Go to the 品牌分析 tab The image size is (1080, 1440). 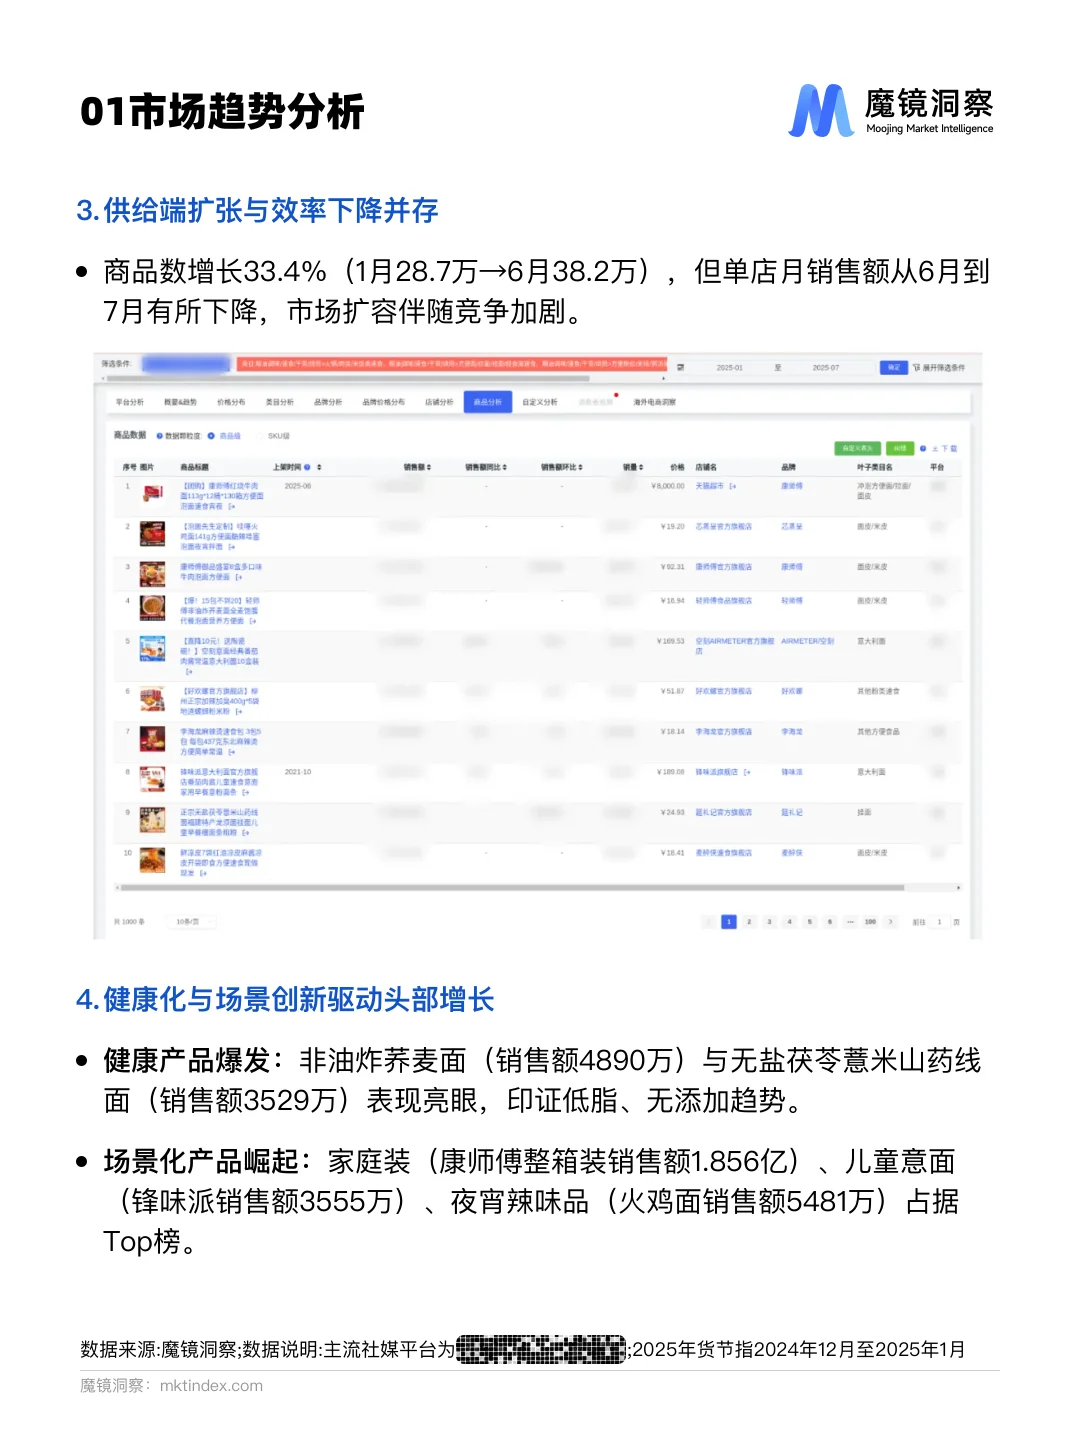pos(328,402)
